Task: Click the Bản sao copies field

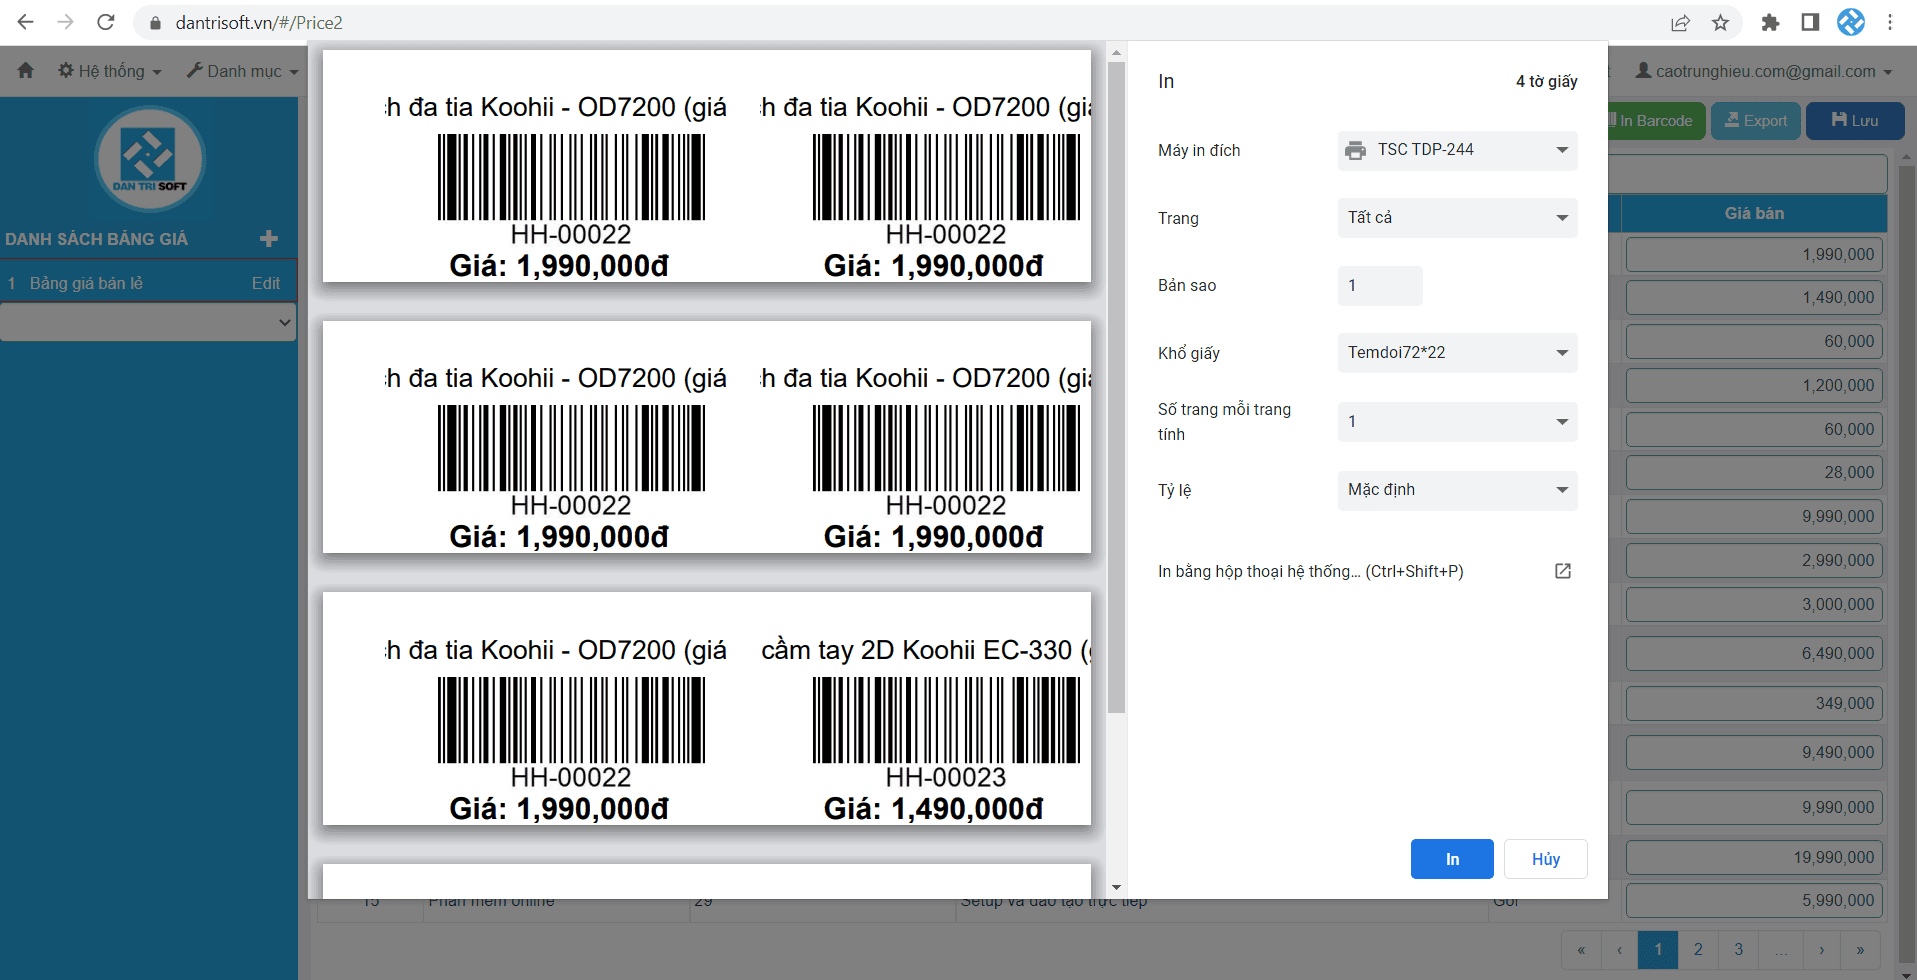Action: (x=1380, y=286)
